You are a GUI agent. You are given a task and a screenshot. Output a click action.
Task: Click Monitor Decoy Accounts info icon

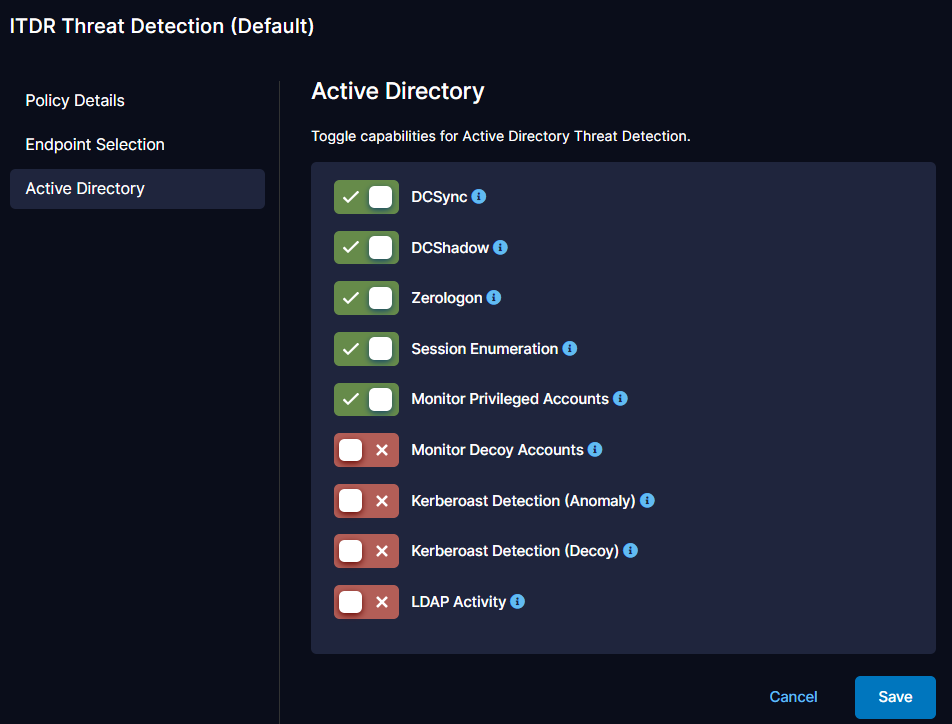tap(595, 450)
